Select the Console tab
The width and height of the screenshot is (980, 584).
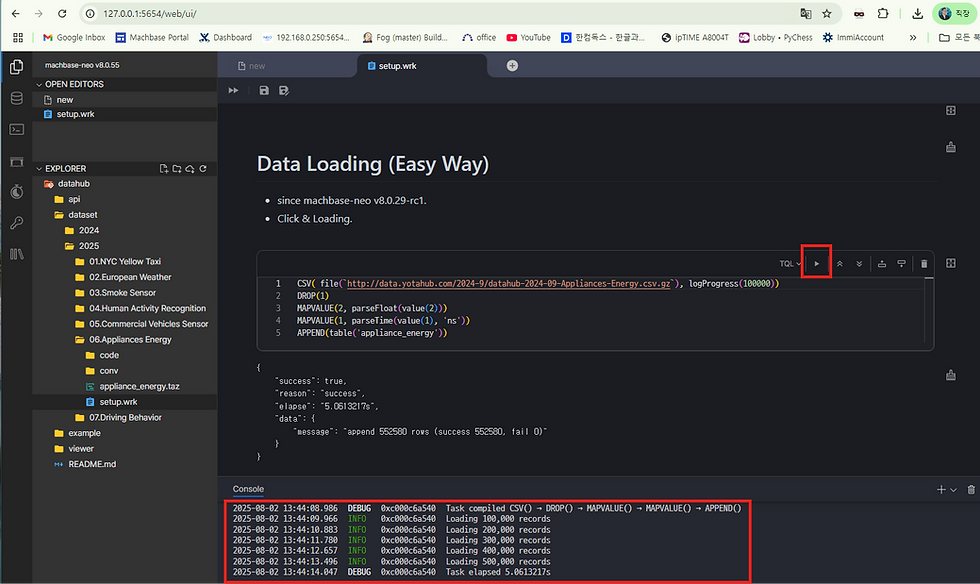[248, 489]
